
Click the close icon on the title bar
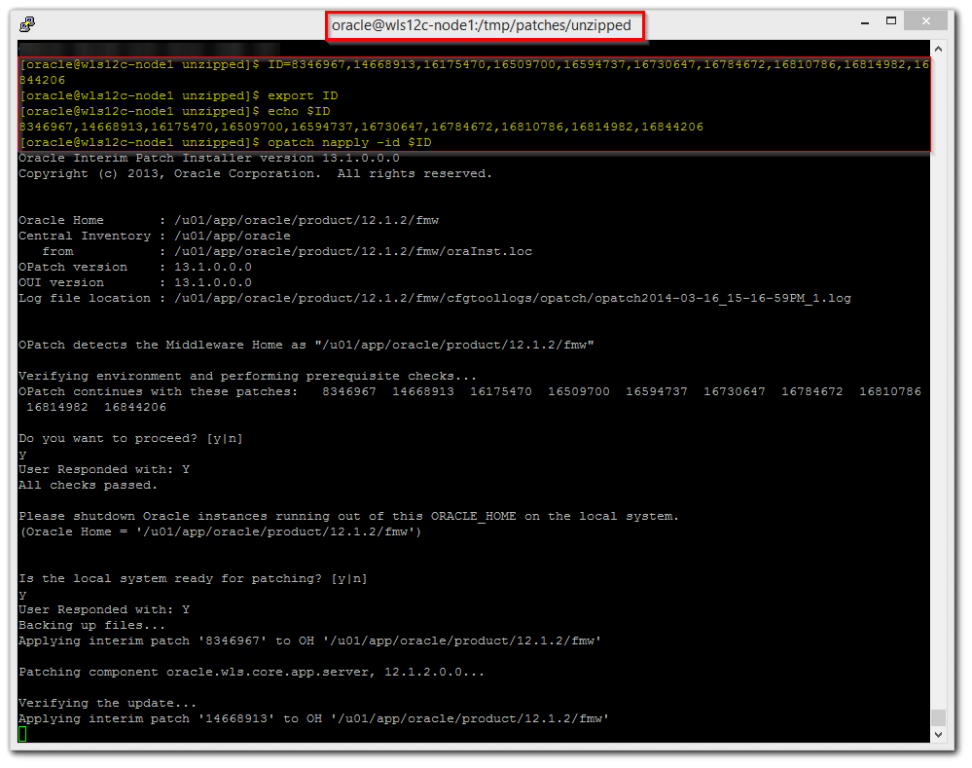point(924,20)
